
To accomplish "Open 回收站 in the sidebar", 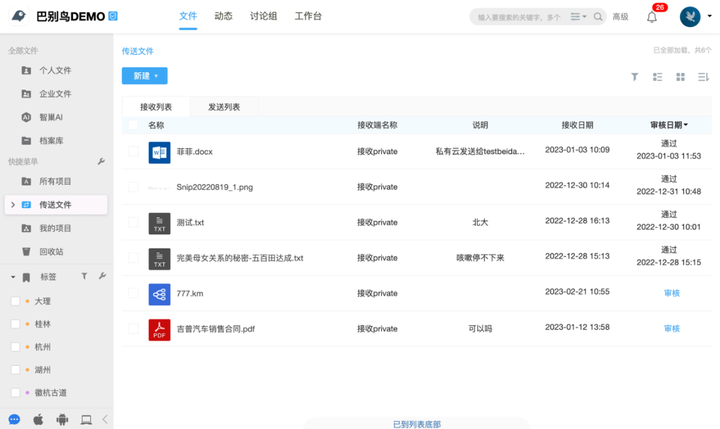I will [x=51, y=252].
